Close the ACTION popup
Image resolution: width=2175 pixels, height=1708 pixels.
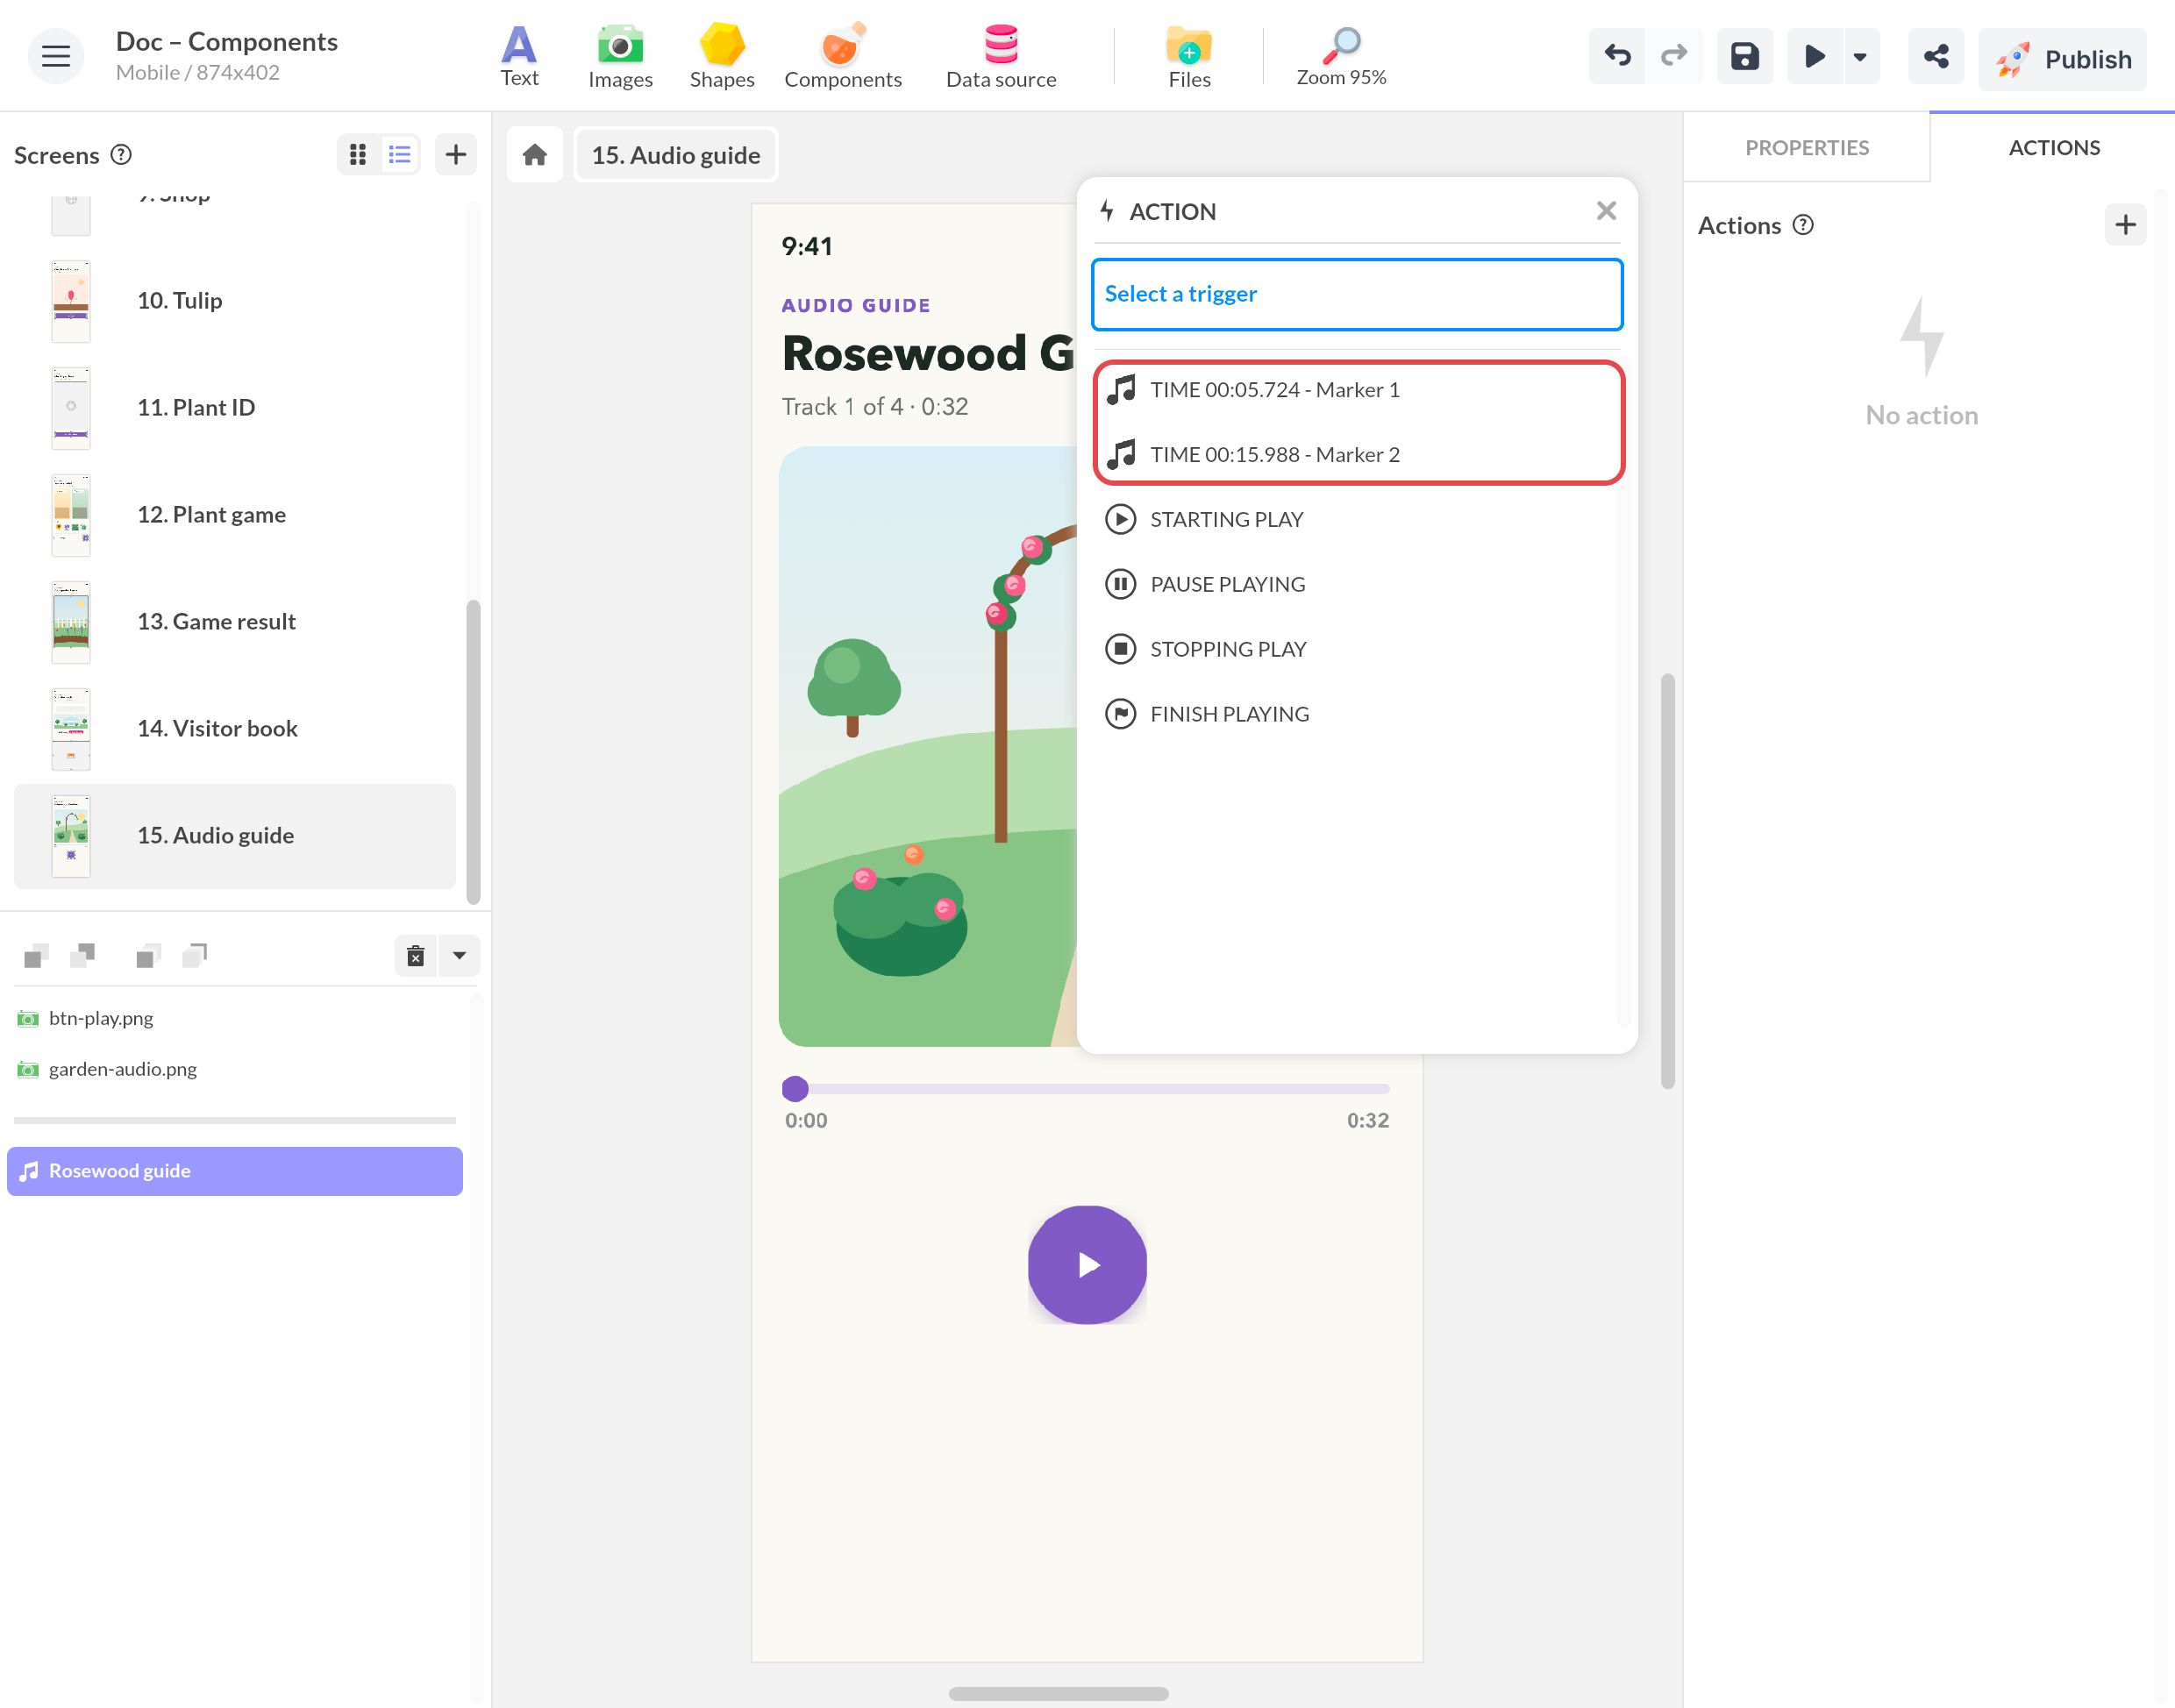pyautogui.click(x=1606, y=210)
